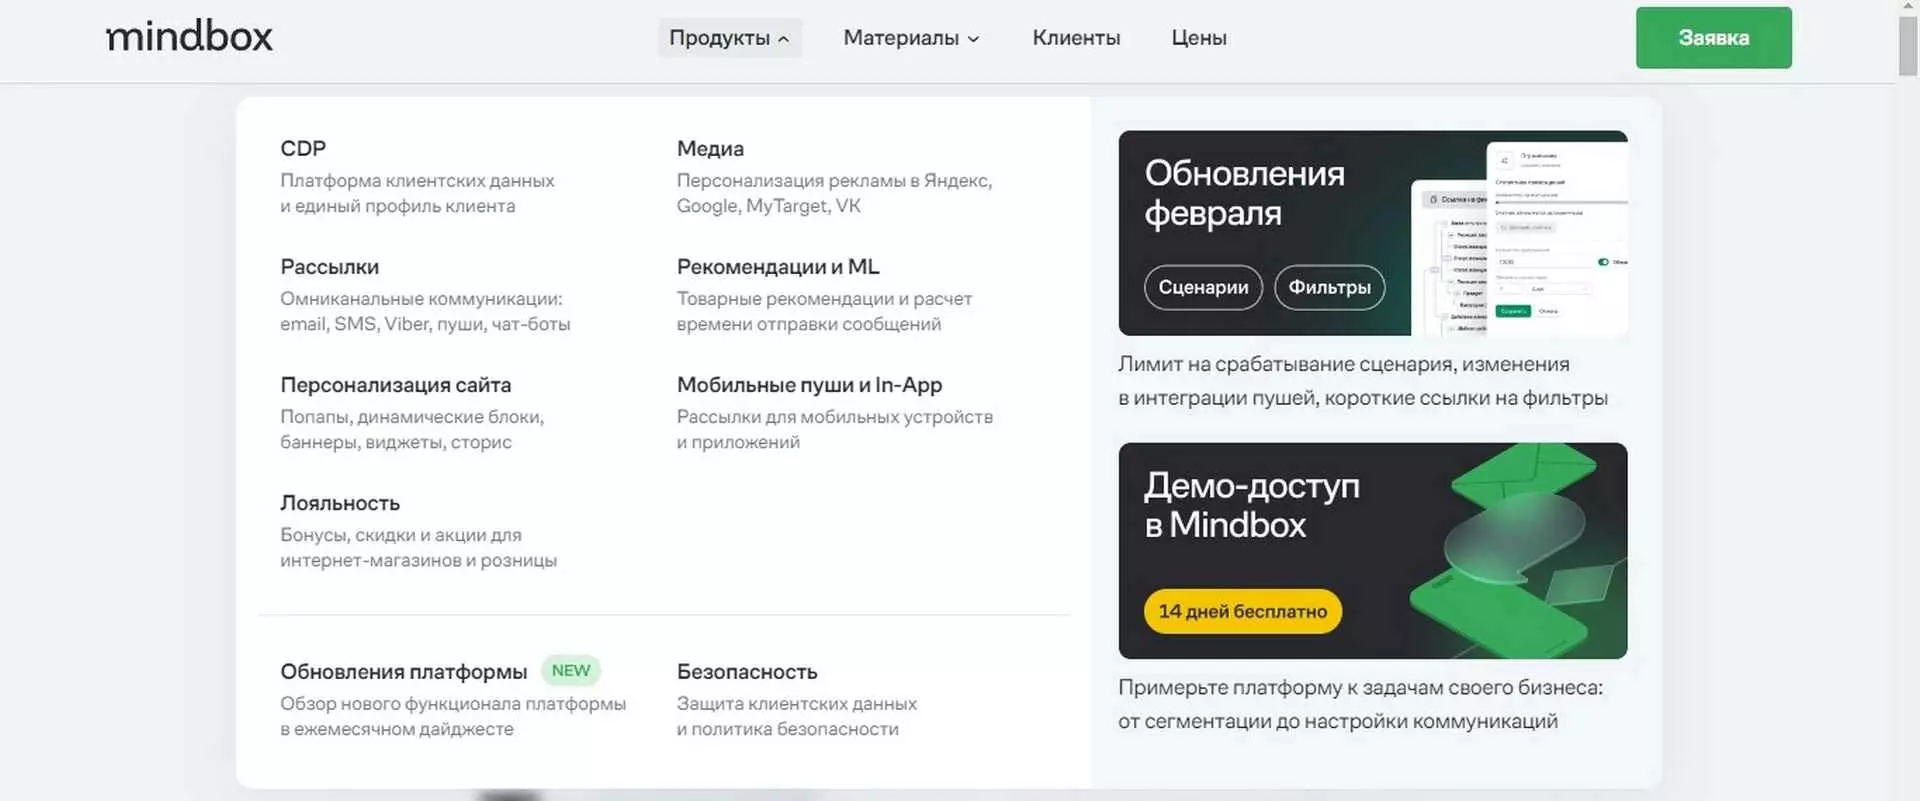This screenshot has width=1920, height=801.
Task: Select Рекомендации и ML
Action: (x=778, y=267)
